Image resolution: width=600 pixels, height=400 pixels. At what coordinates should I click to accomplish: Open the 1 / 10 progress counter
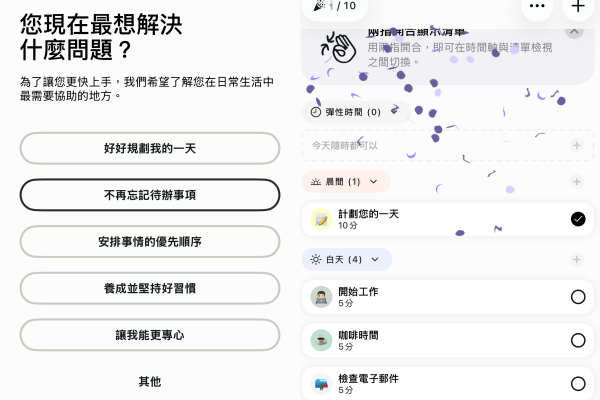pyautogui.click(x=336, y=6)
